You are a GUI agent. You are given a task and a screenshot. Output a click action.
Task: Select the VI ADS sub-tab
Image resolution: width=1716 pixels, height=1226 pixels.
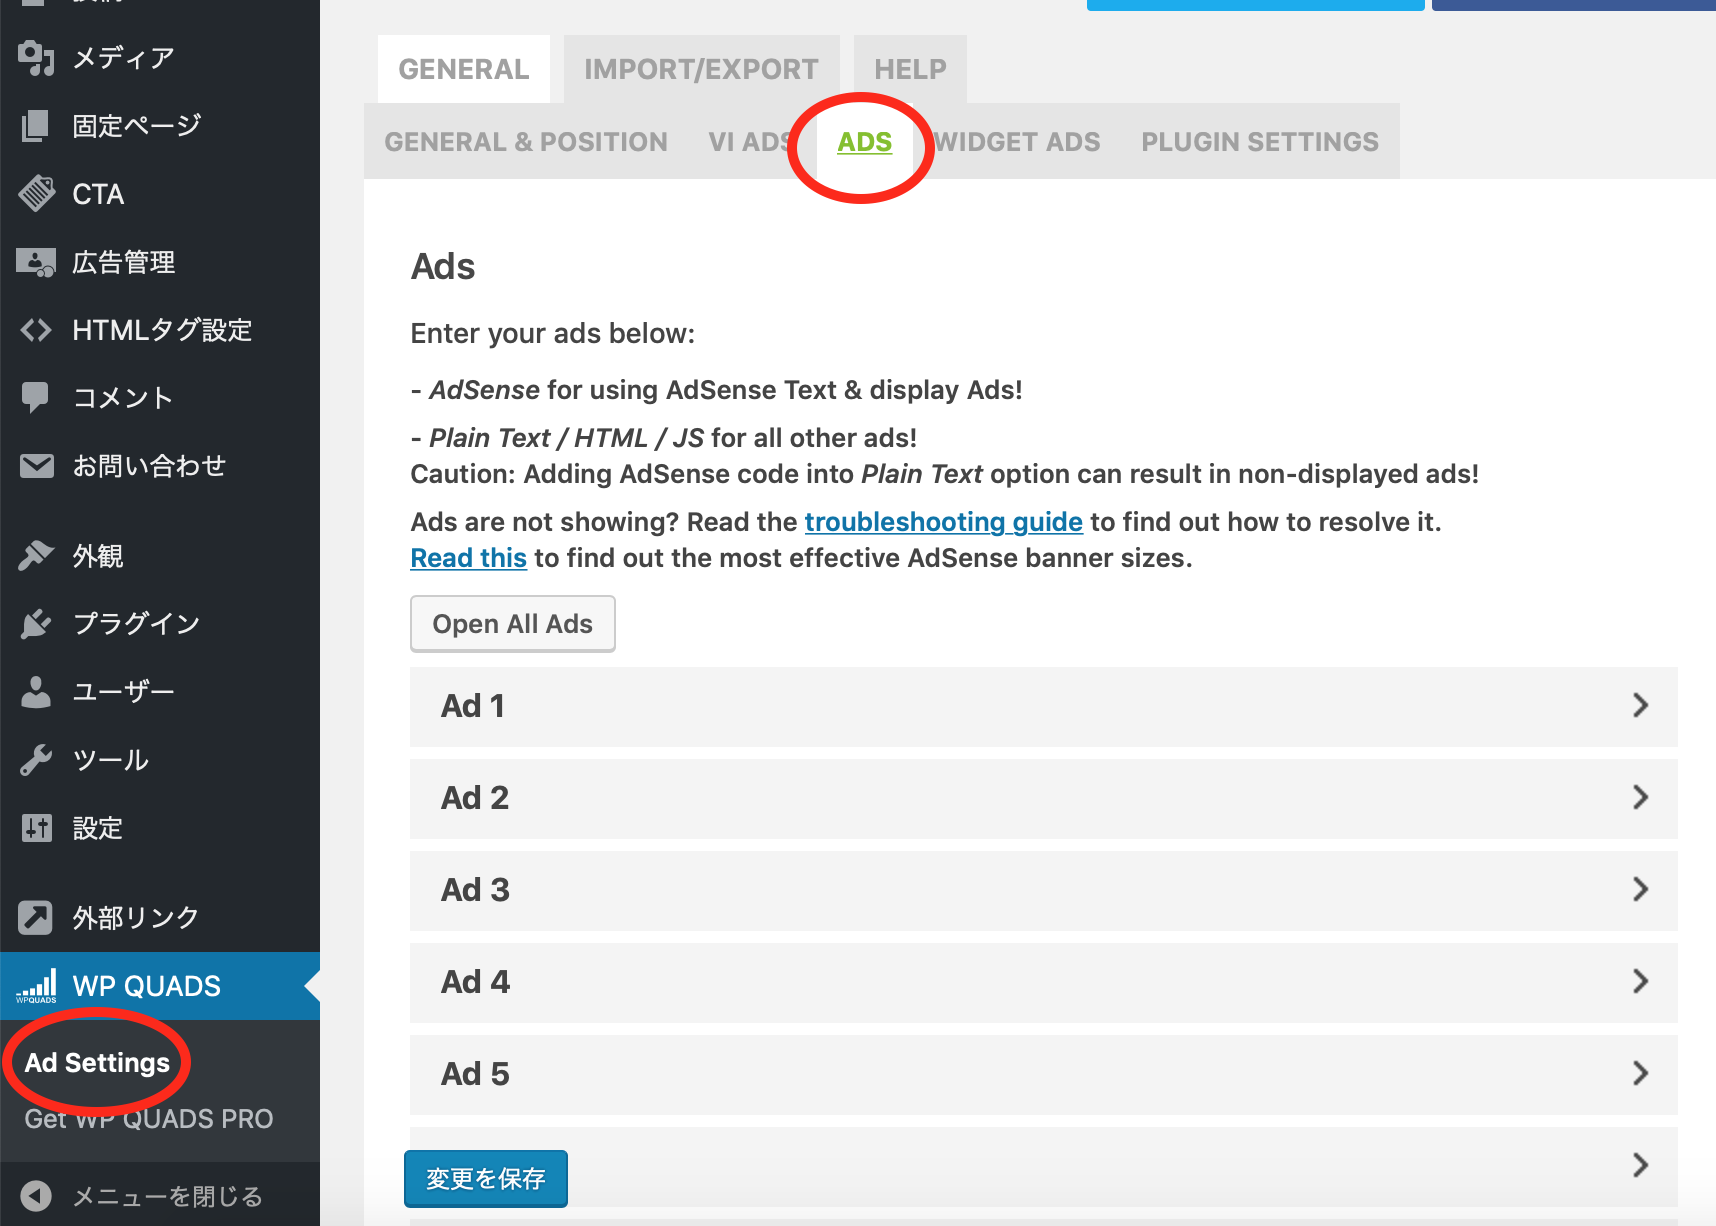(750, 142)
